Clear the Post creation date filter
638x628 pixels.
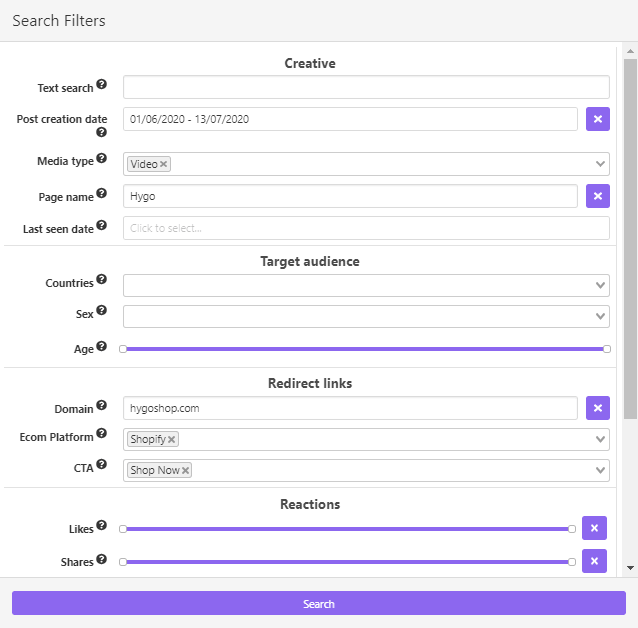[598, 119]
